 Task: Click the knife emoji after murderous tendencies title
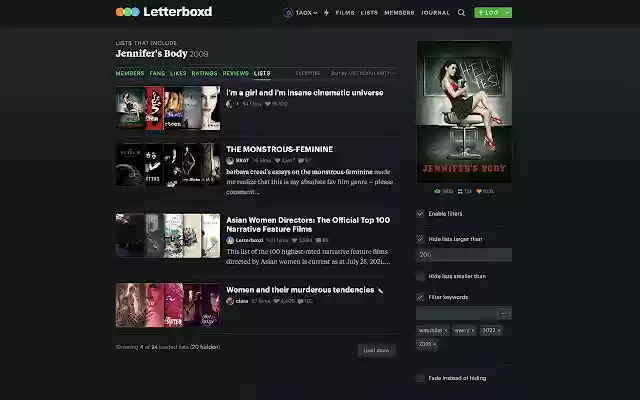click(x=380, y=290)
